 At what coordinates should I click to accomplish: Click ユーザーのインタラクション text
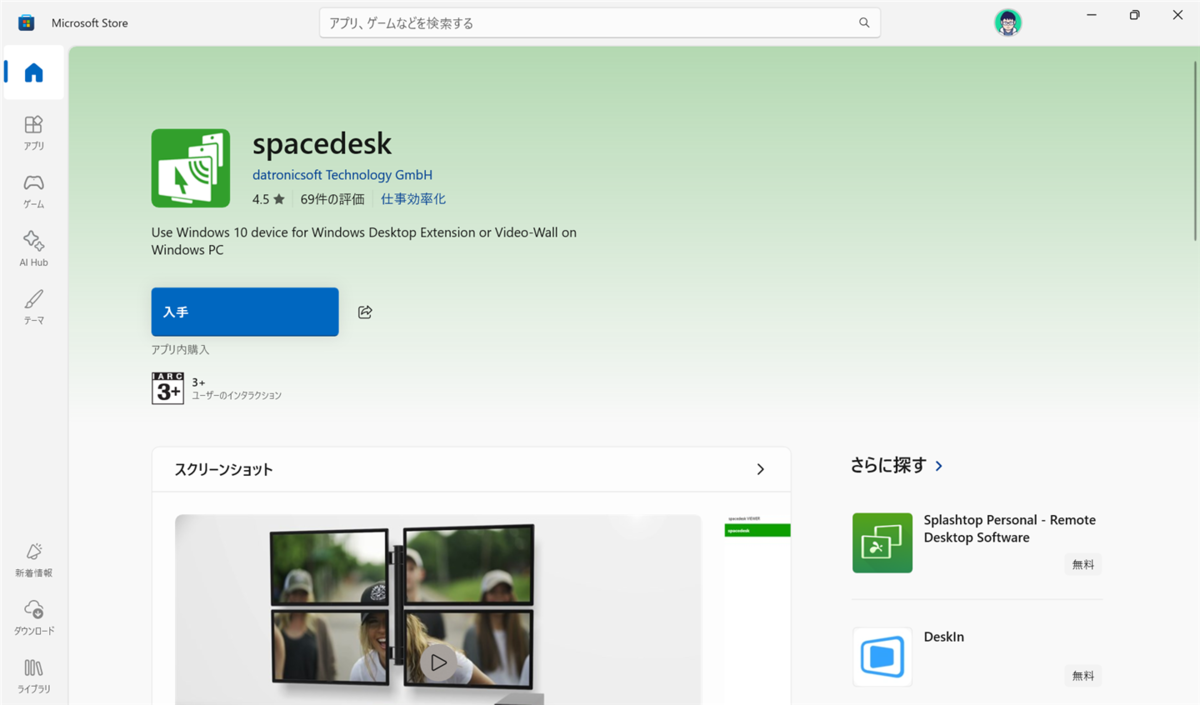coord(236,396)
